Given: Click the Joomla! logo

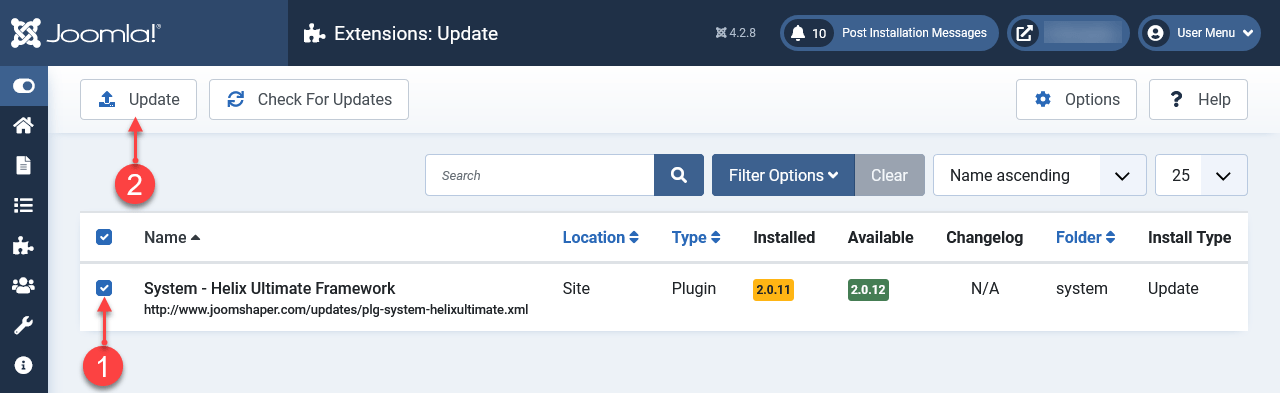Looking at the screenshot, I should 85,33.
